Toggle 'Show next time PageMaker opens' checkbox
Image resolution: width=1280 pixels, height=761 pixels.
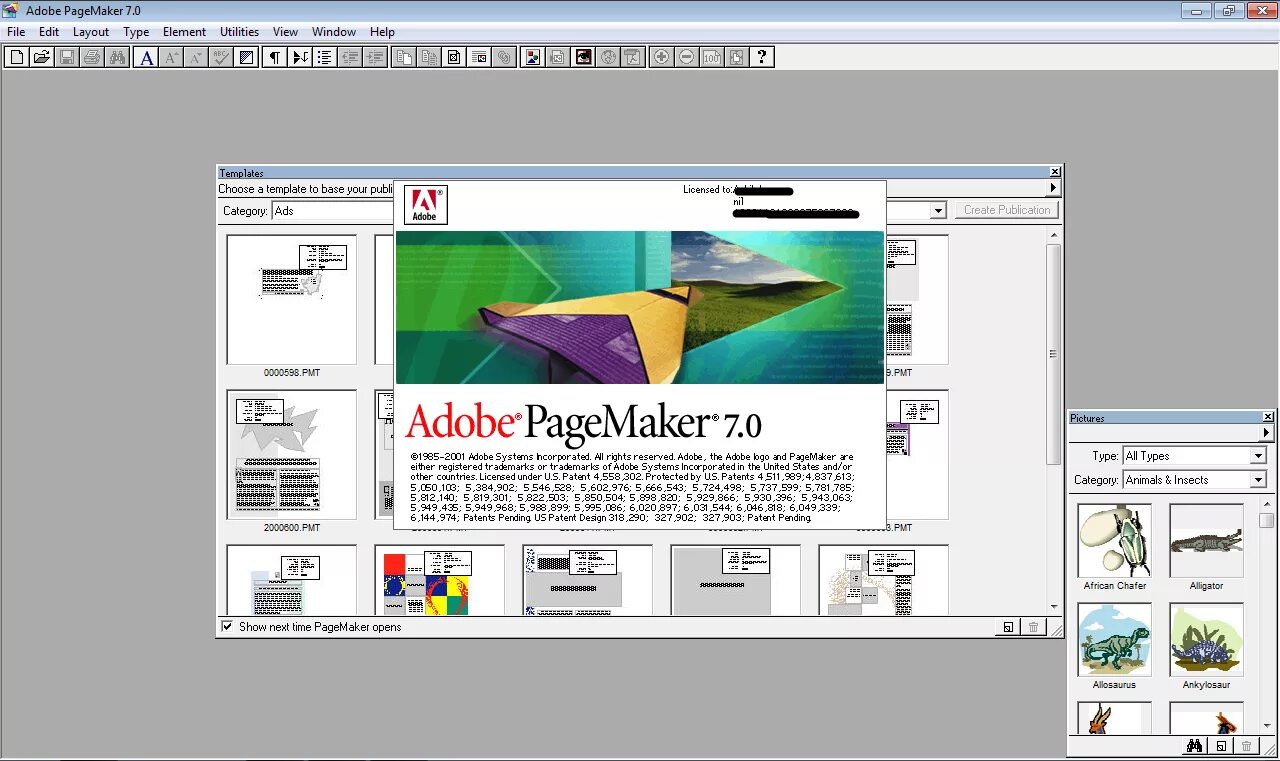tap(228, 627)
